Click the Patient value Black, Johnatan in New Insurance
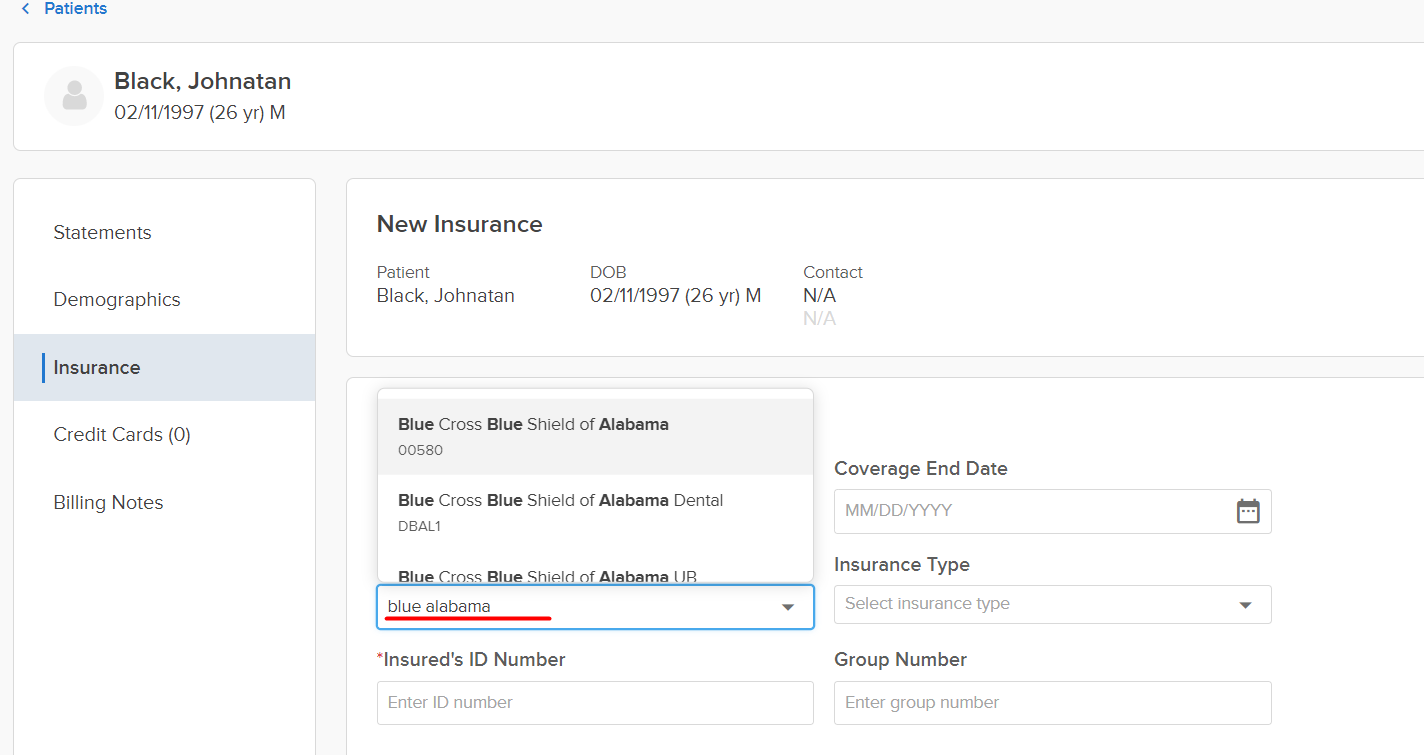Viewport: 1424px width, 755px height. point(445,296)
